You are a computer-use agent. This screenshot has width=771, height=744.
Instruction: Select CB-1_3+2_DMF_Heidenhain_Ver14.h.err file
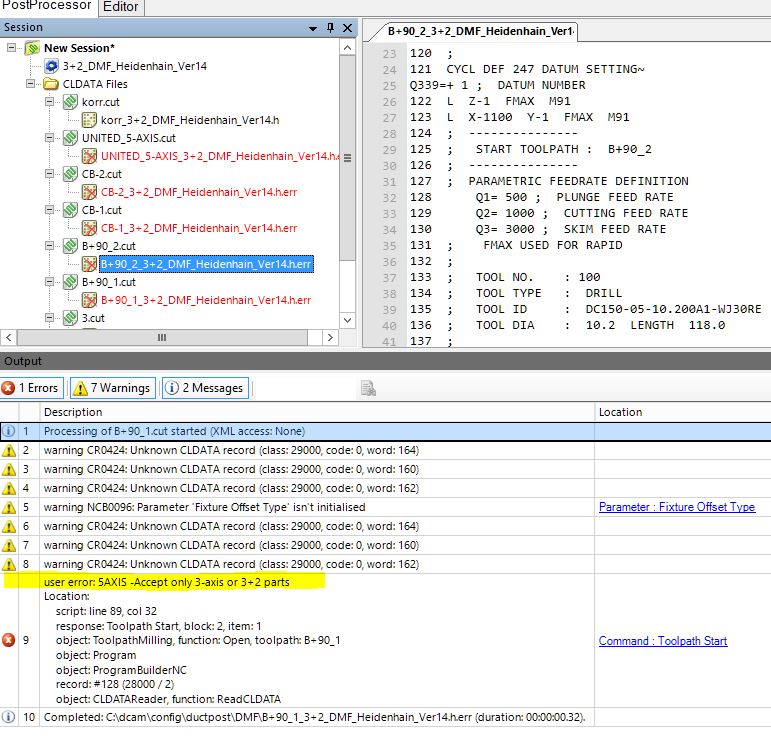199,228
